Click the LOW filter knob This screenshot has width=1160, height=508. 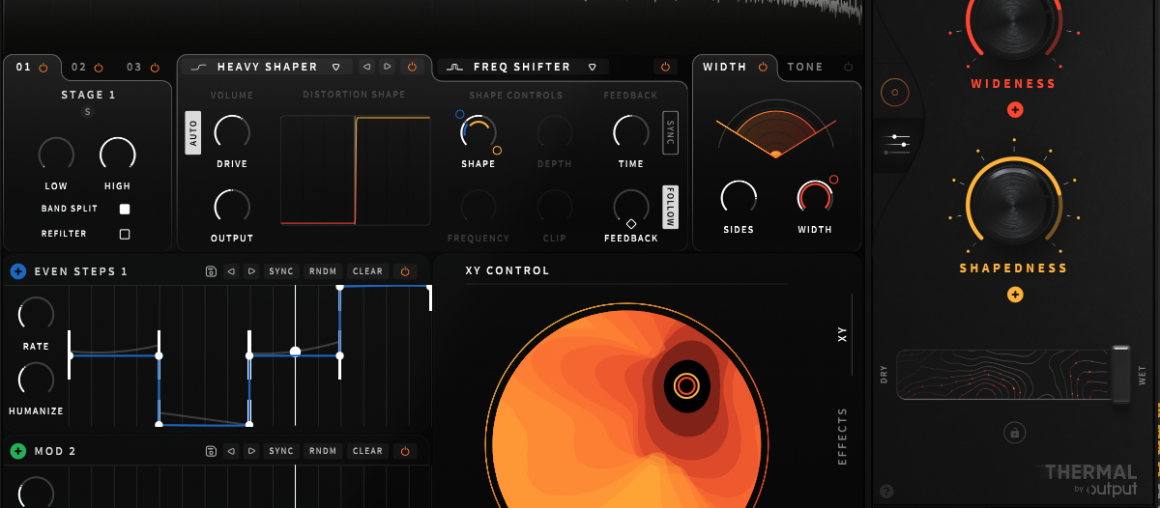click(56, 155)
